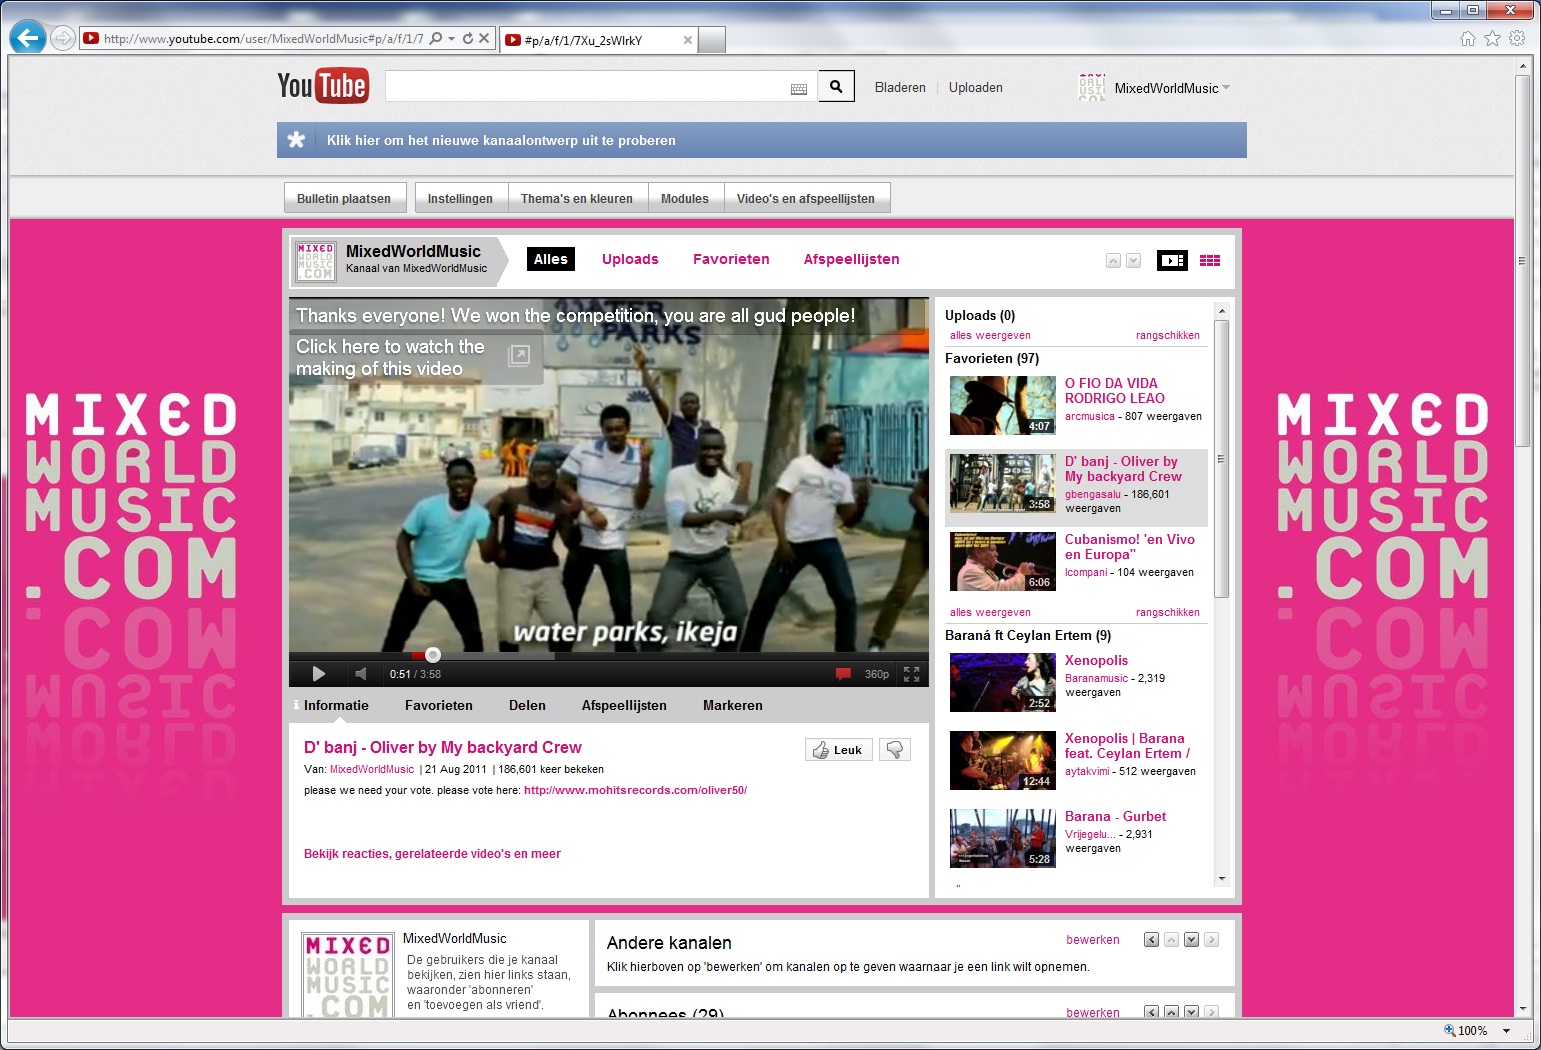Click the annotation link icon in video overlay
The height and width of the screenshot is (1050, 1541).
pos(518,356)
